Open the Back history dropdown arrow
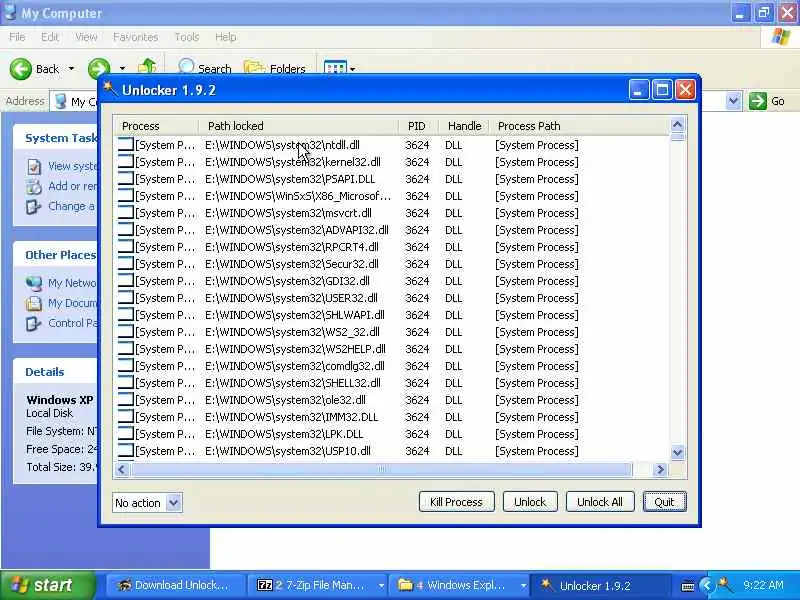800x600 pixels. tap(71, 68)
